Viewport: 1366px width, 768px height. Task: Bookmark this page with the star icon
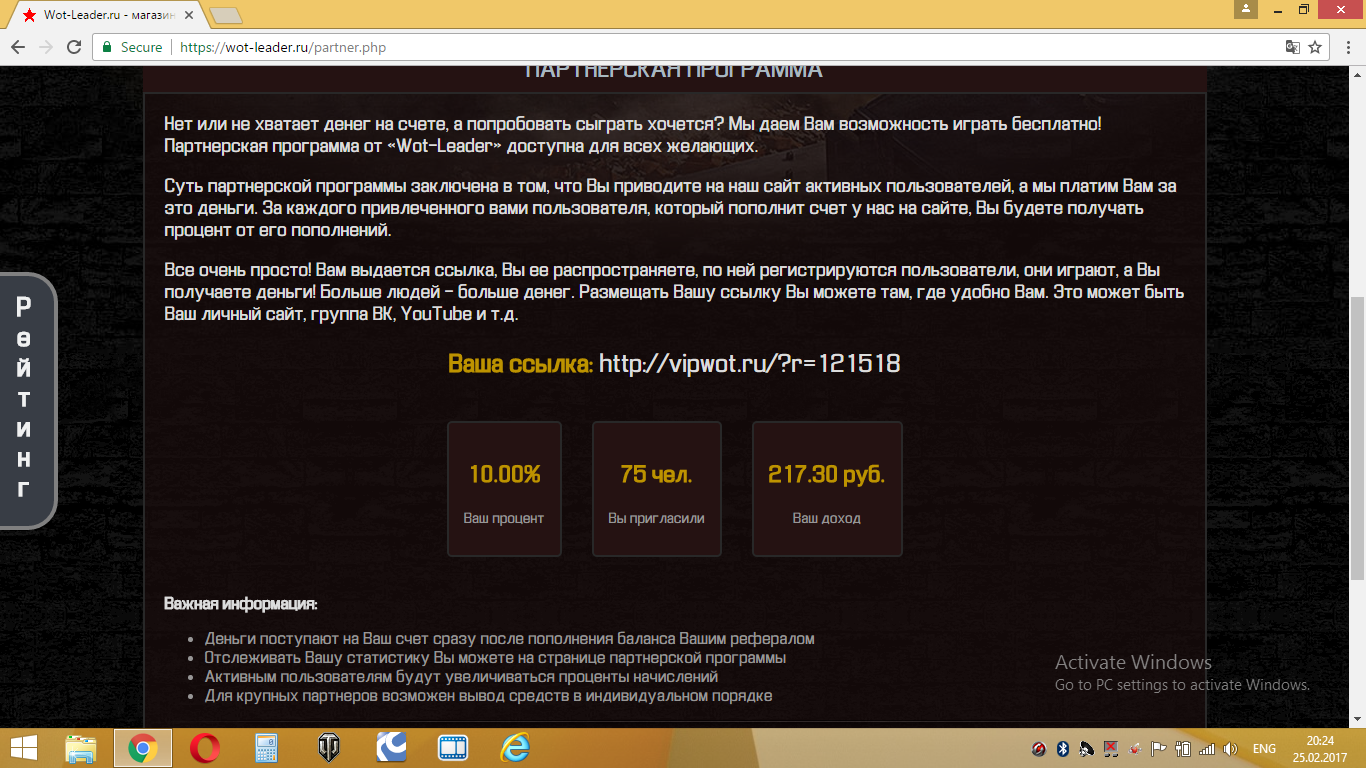pyautogui.click(x=1315, y=47)
